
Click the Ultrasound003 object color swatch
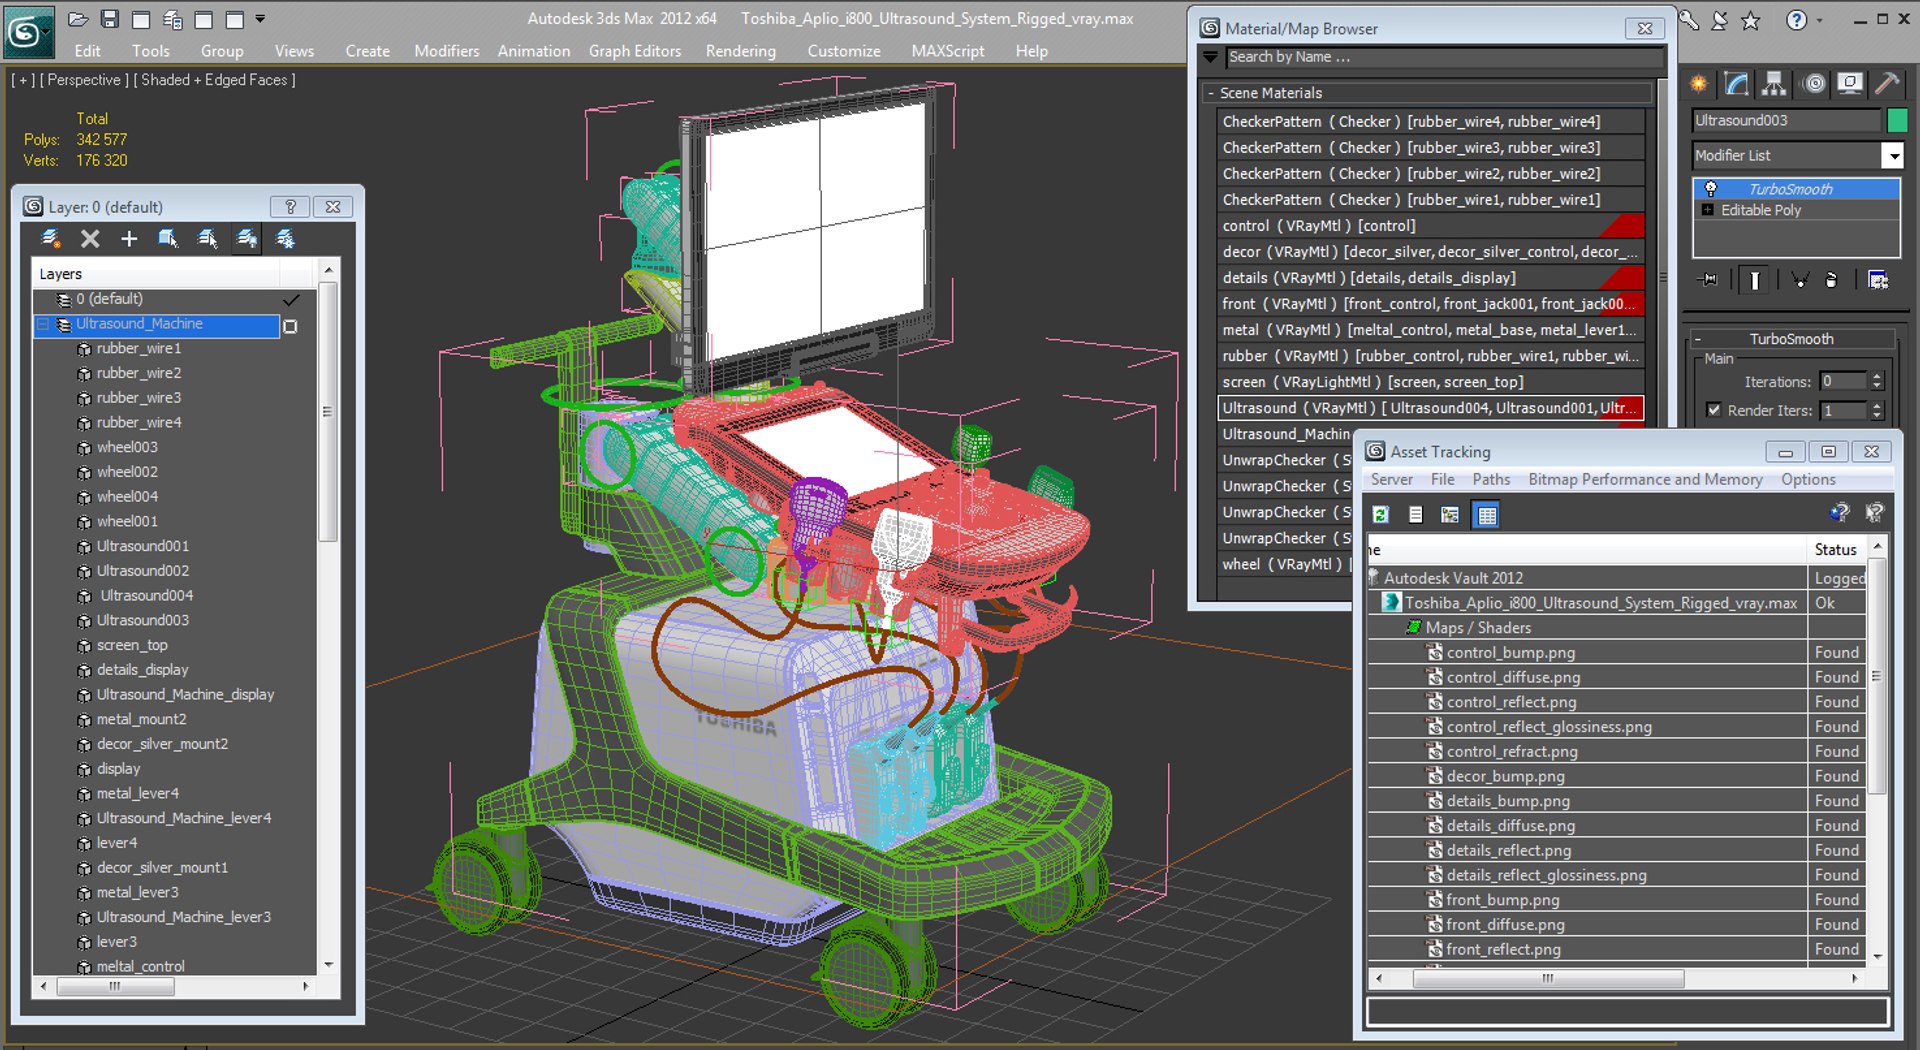pyautogui.click(x=1896, y=120)
